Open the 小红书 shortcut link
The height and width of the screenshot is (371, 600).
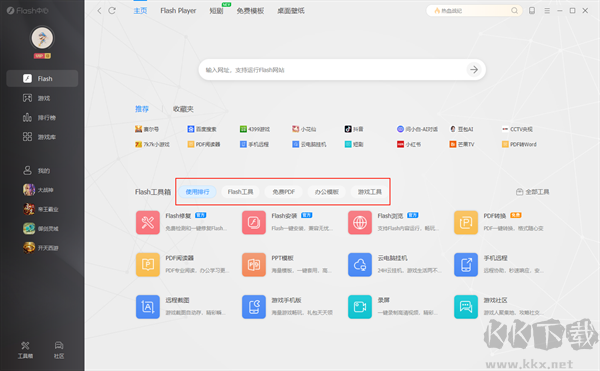409,144
